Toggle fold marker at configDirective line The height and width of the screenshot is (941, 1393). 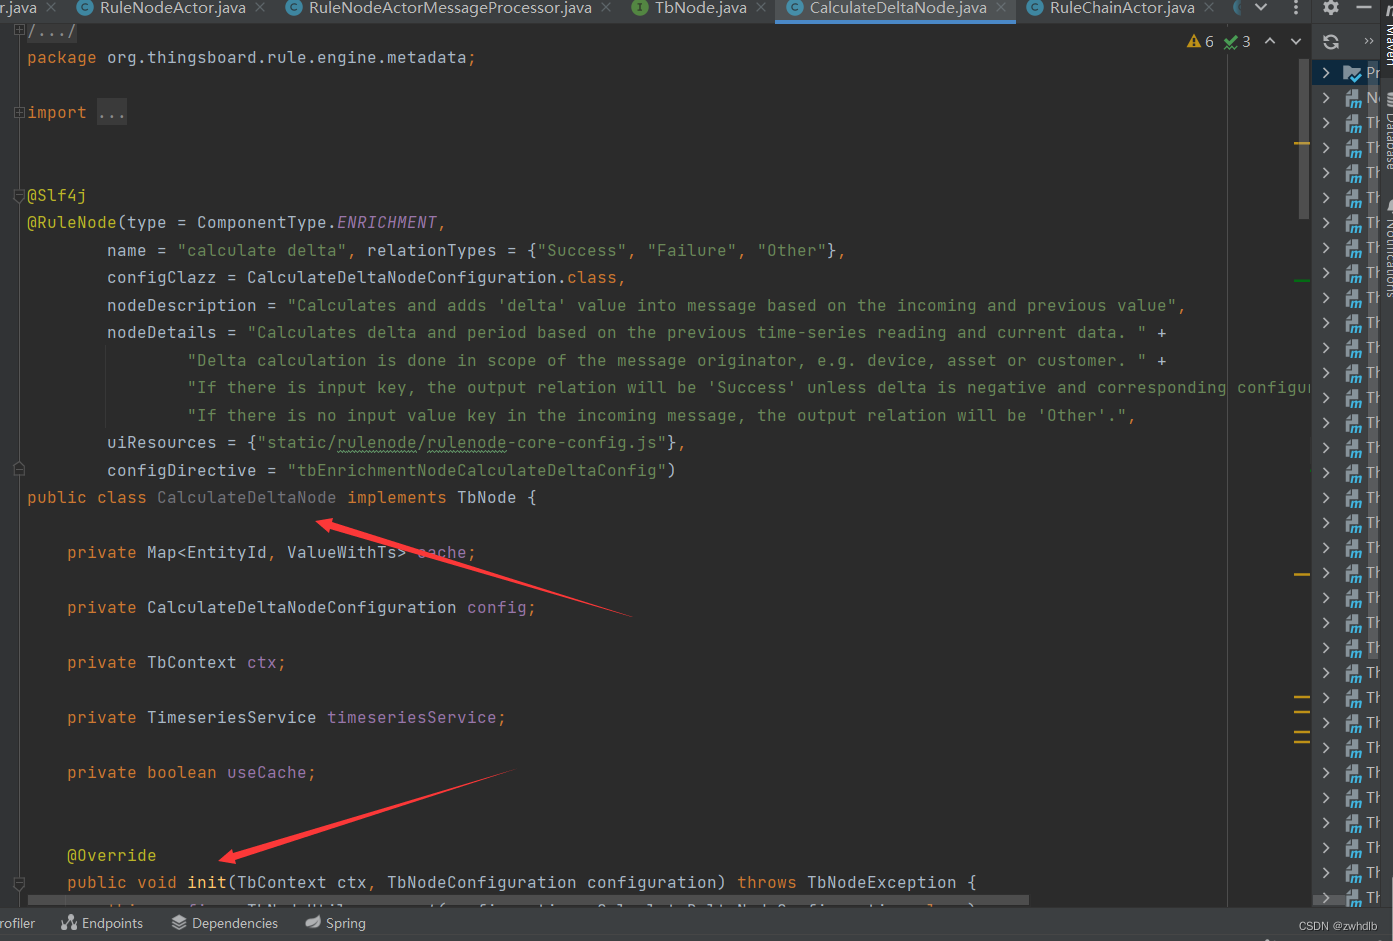pos(19,468)
